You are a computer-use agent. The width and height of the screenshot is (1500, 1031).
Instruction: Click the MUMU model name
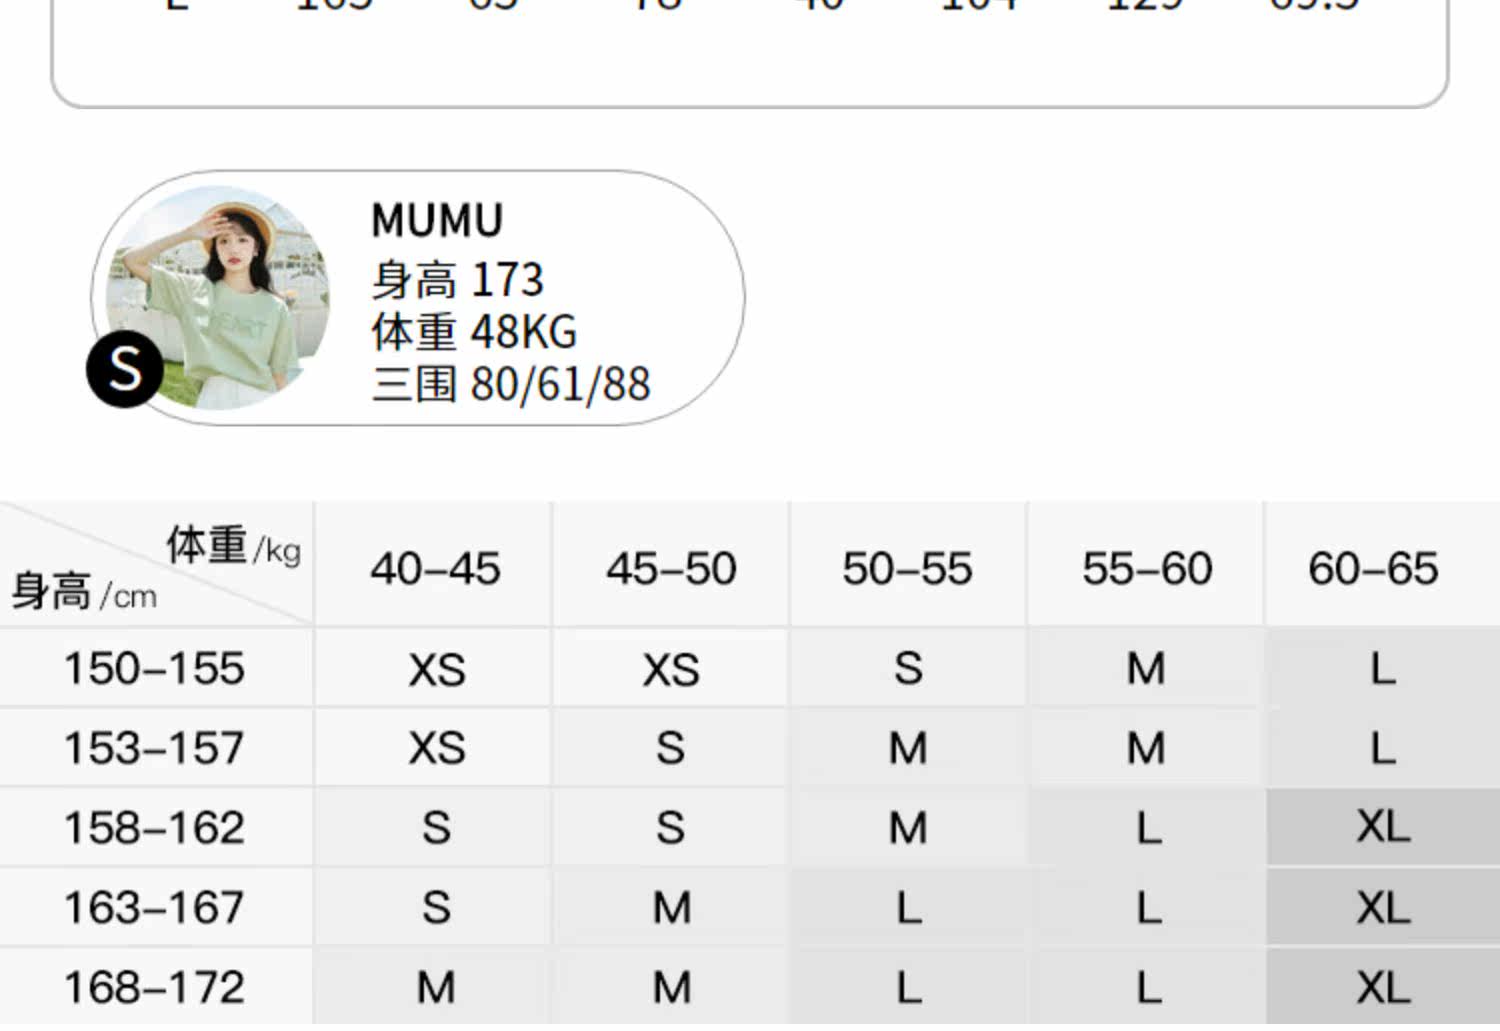click(437, 221)
